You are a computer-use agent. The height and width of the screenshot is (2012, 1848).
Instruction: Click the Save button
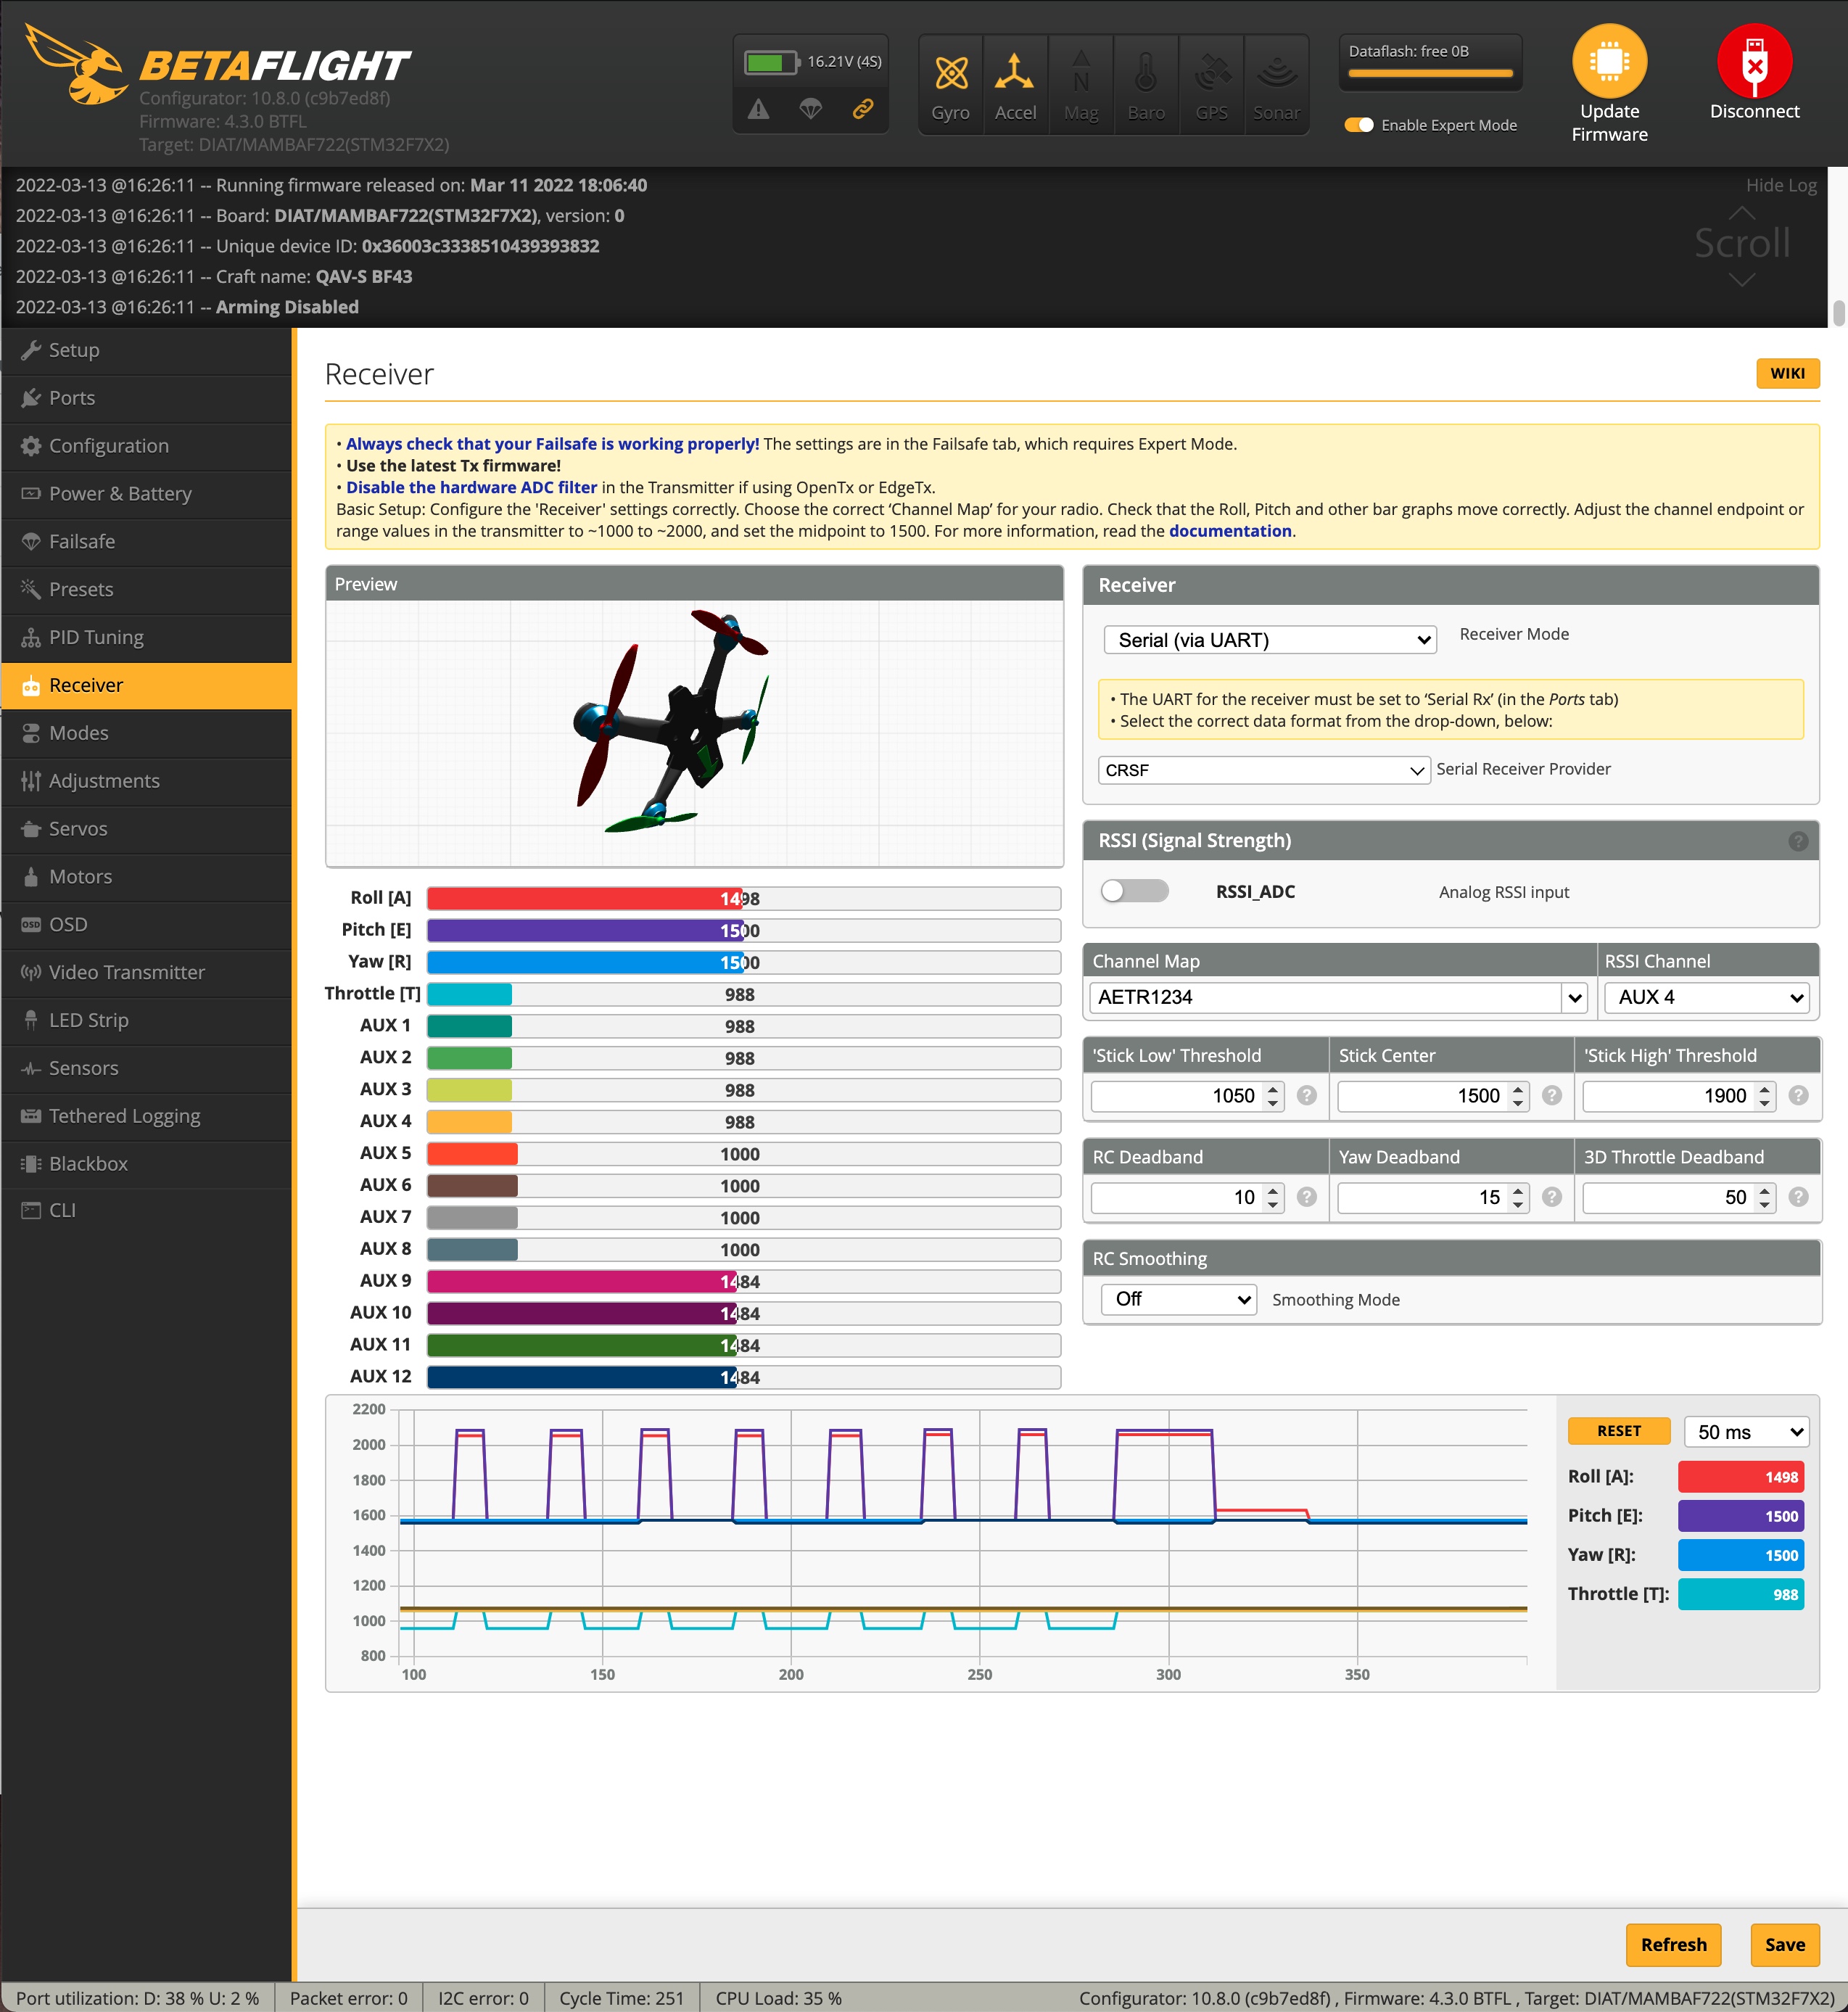point(1785,1944)
